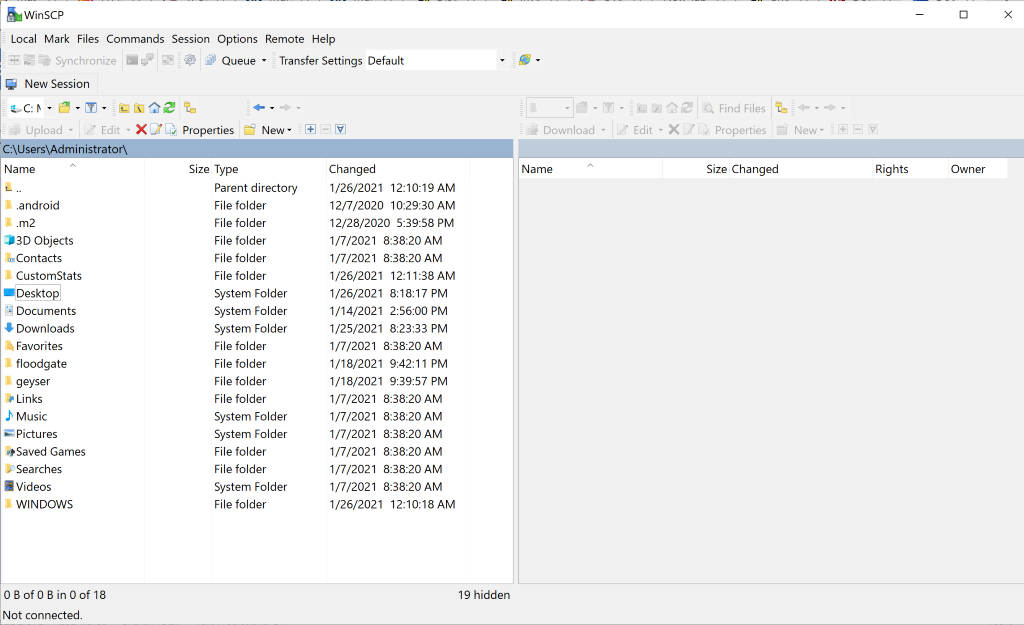Select the CustomStats folder
The image size is (1024, 625).
pos(49,276)
